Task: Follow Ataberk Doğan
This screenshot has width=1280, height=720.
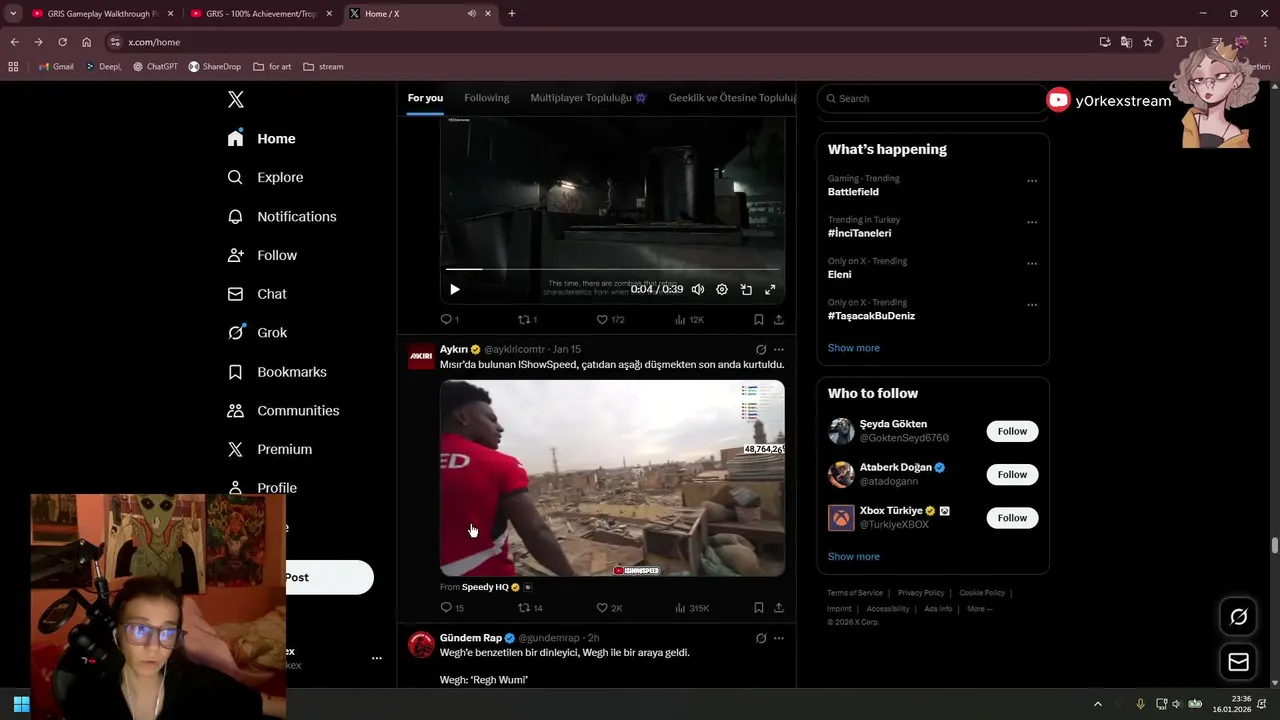Action: (1012, 474)
